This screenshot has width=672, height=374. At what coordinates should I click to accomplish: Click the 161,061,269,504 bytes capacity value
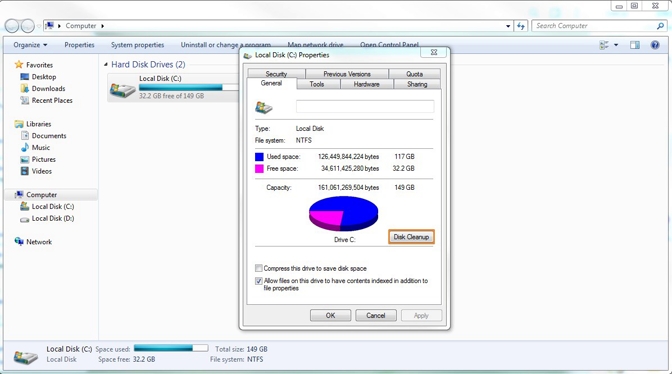[348, 188]
